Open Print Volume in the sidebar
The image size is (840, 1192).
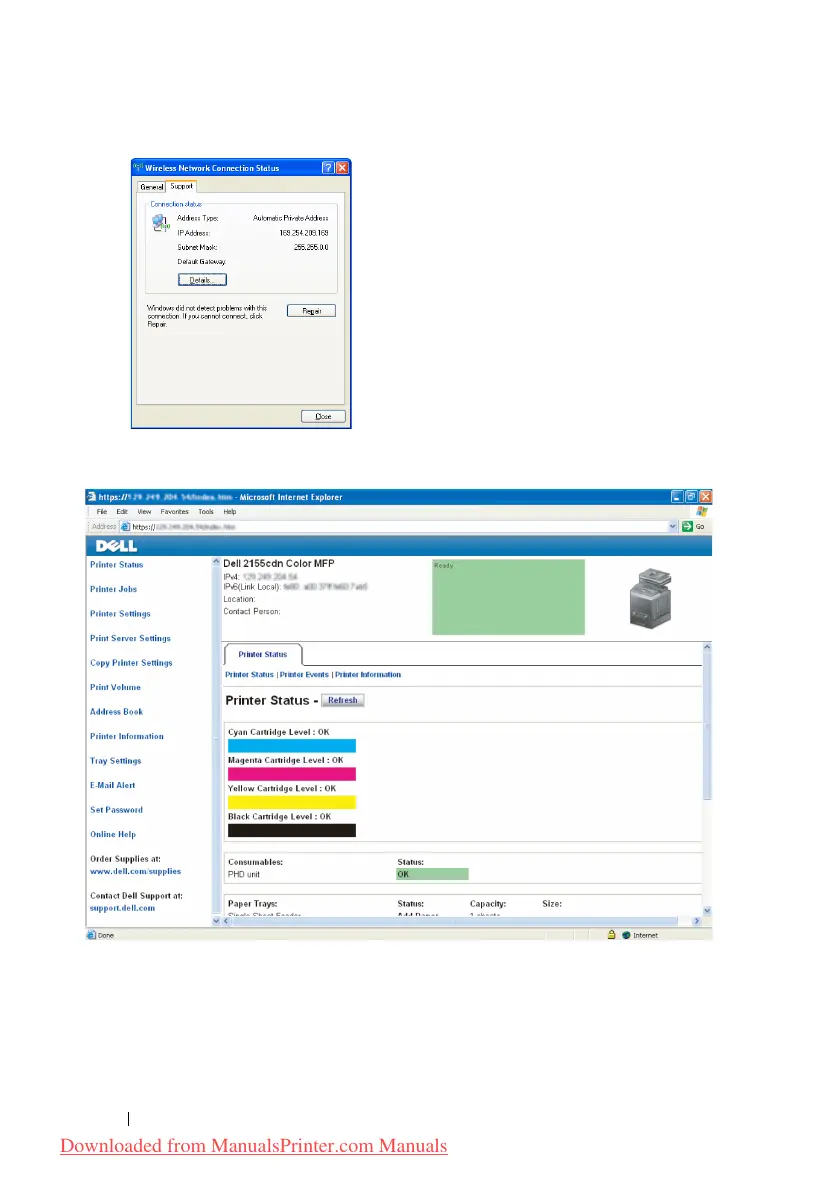click(116, 687)
